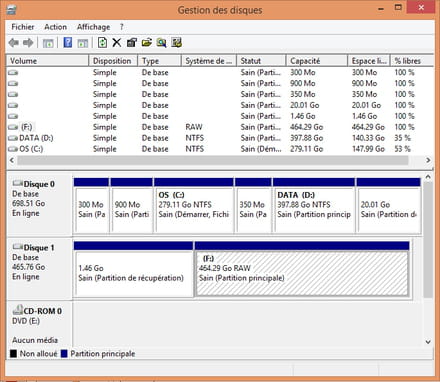440x382 pixels.
Task: Click the volume list right scroll arrow
Action: pos(428,160)
